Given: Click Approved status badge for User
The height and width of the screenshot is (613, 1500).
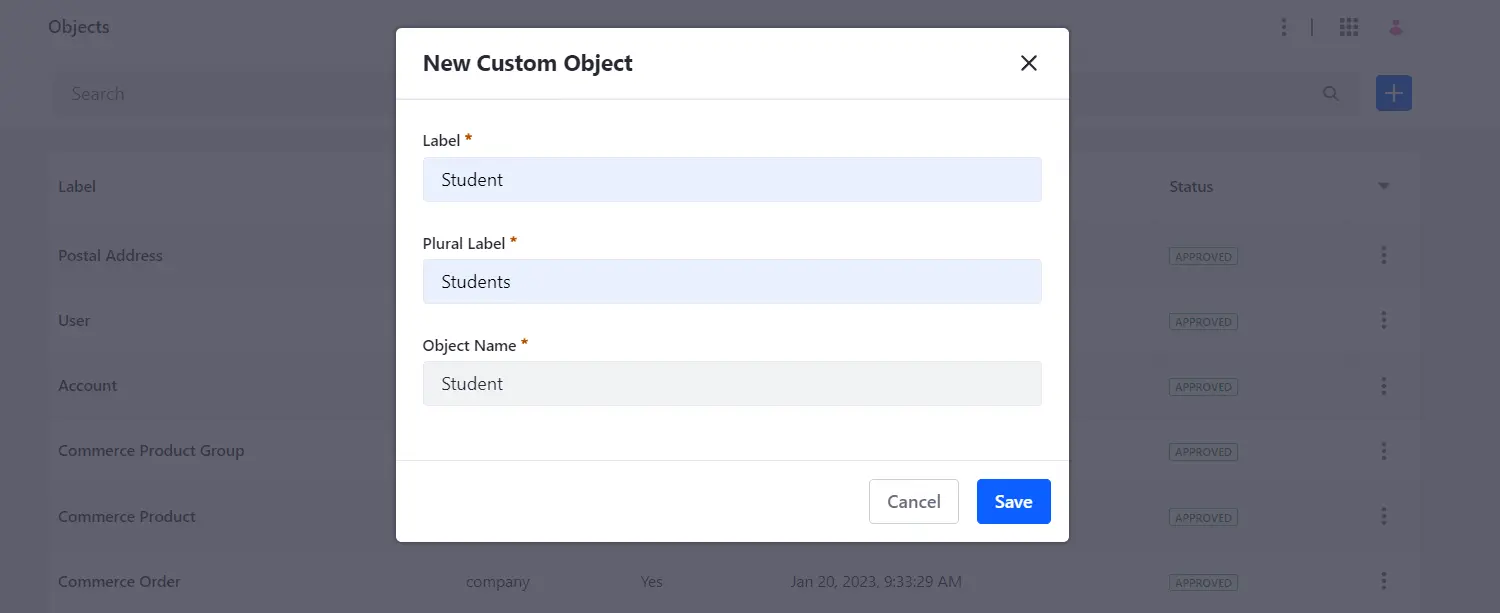Looking at the screenshot, I should tap(1203, 321).
